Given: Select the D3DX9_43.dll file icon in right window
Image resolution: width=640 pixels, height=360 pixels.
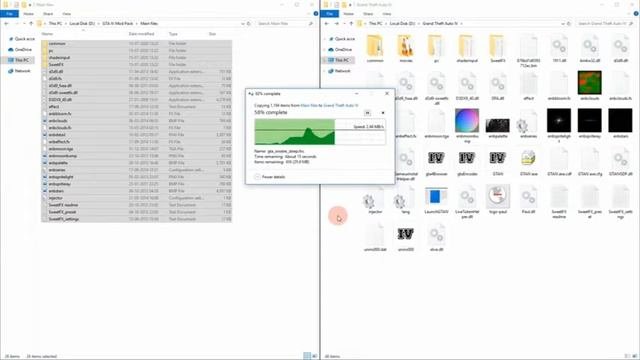Looking at the screenshot, I should [467, 84].
